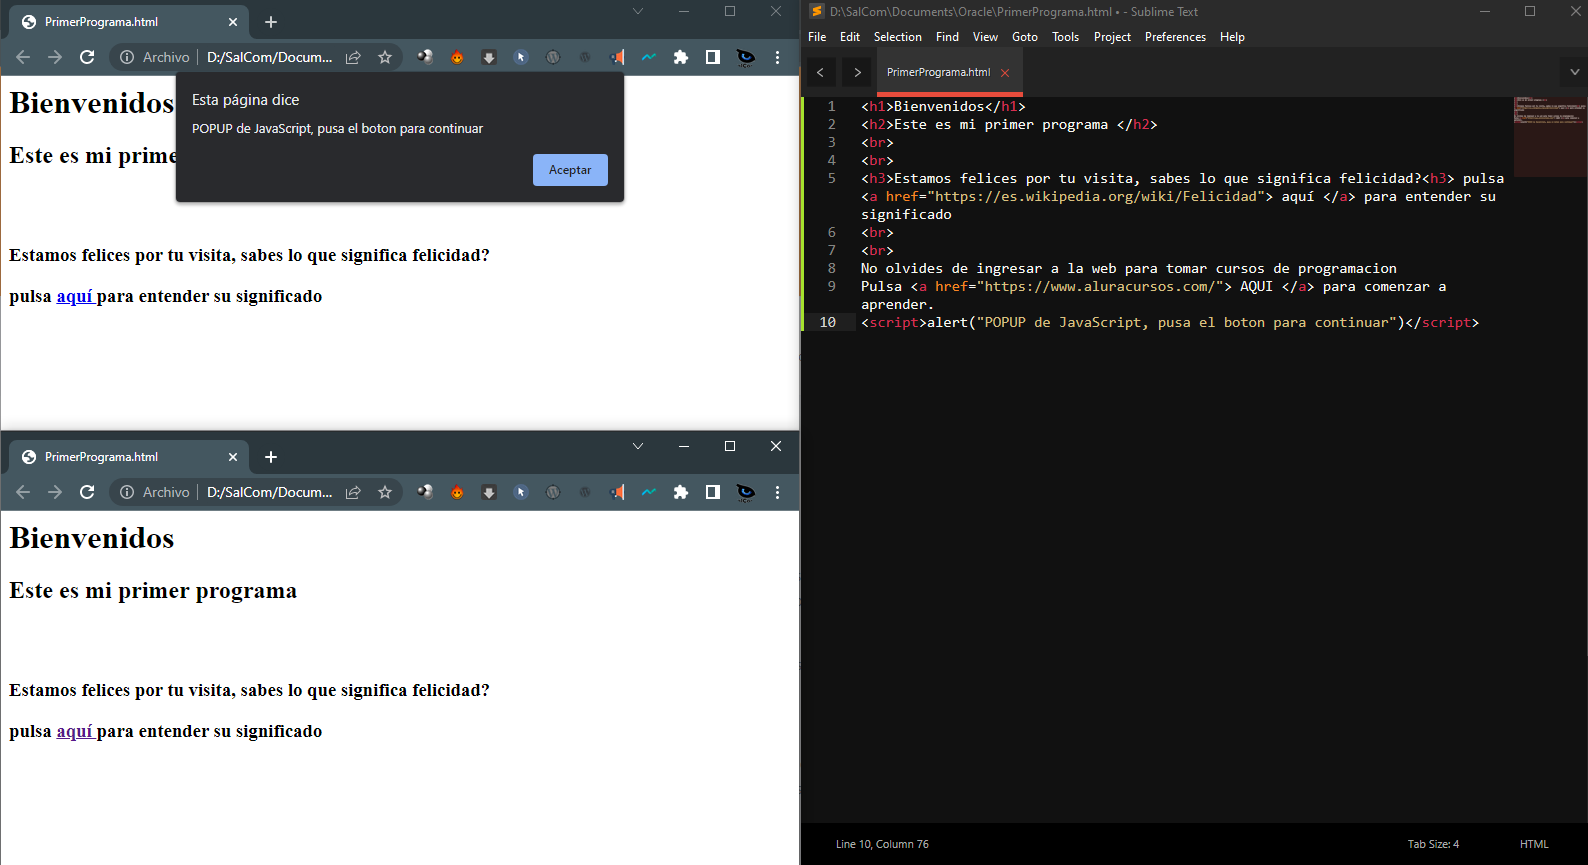Open Sublime tab list dropdown arrow
The width and height of the screenshot is (1588, 865).
click(1574, 72)
